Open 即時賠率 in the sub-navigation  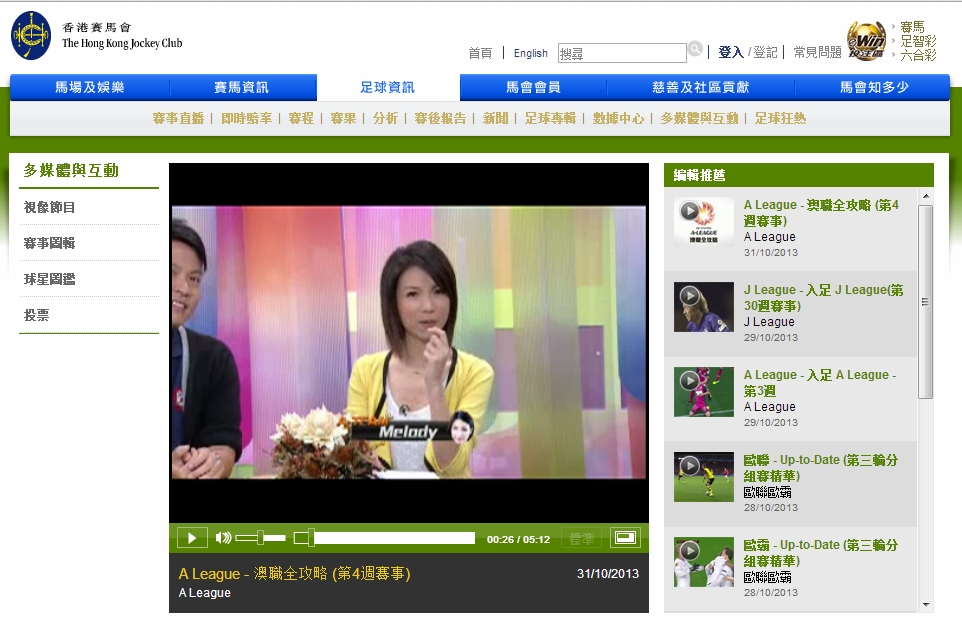coord(246,118)
